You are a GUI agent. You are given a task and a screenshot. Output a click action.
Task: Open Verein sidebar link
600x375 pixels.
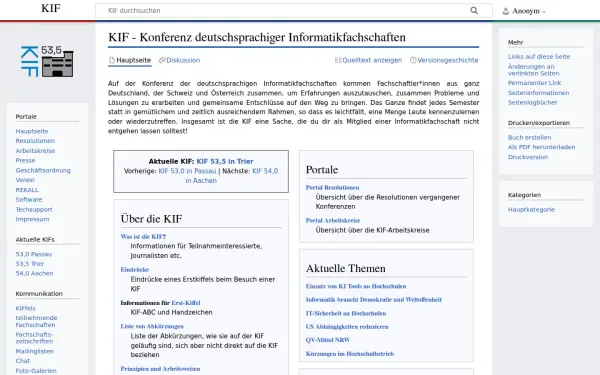click(x=25, y=180)
